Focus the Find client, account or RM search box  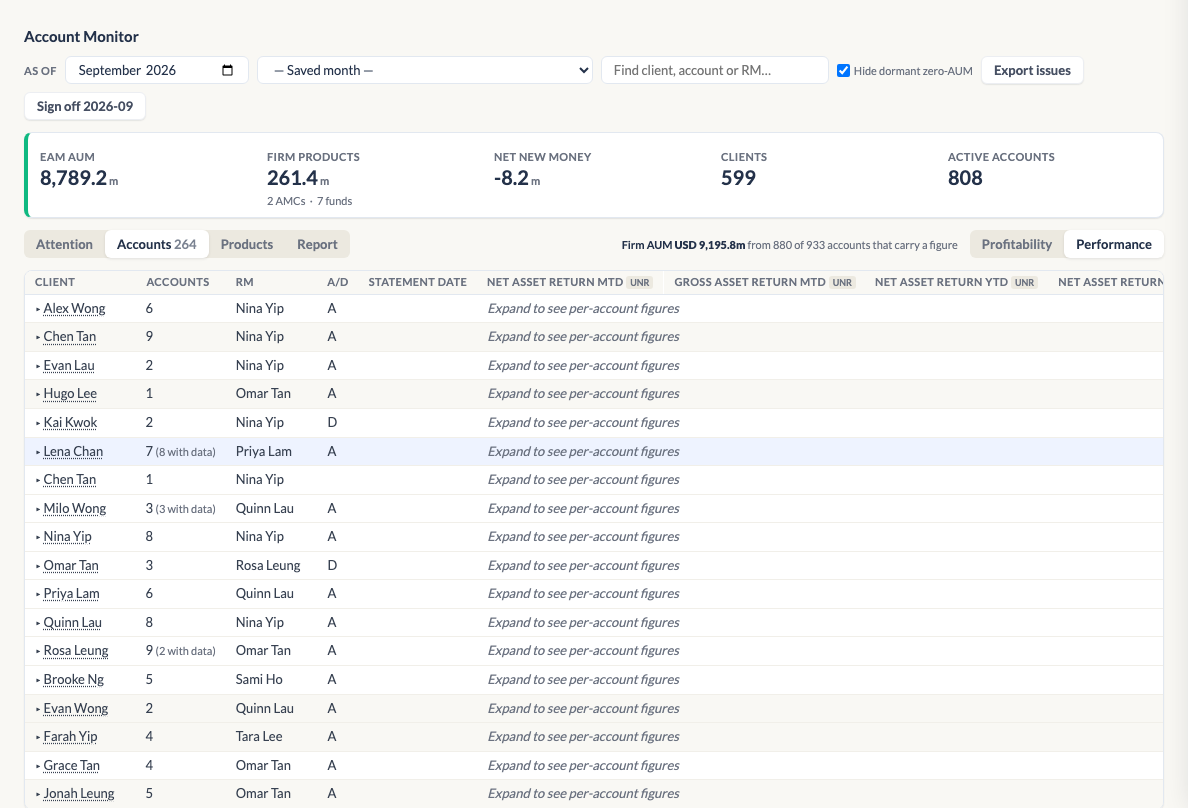coord(714,70)
